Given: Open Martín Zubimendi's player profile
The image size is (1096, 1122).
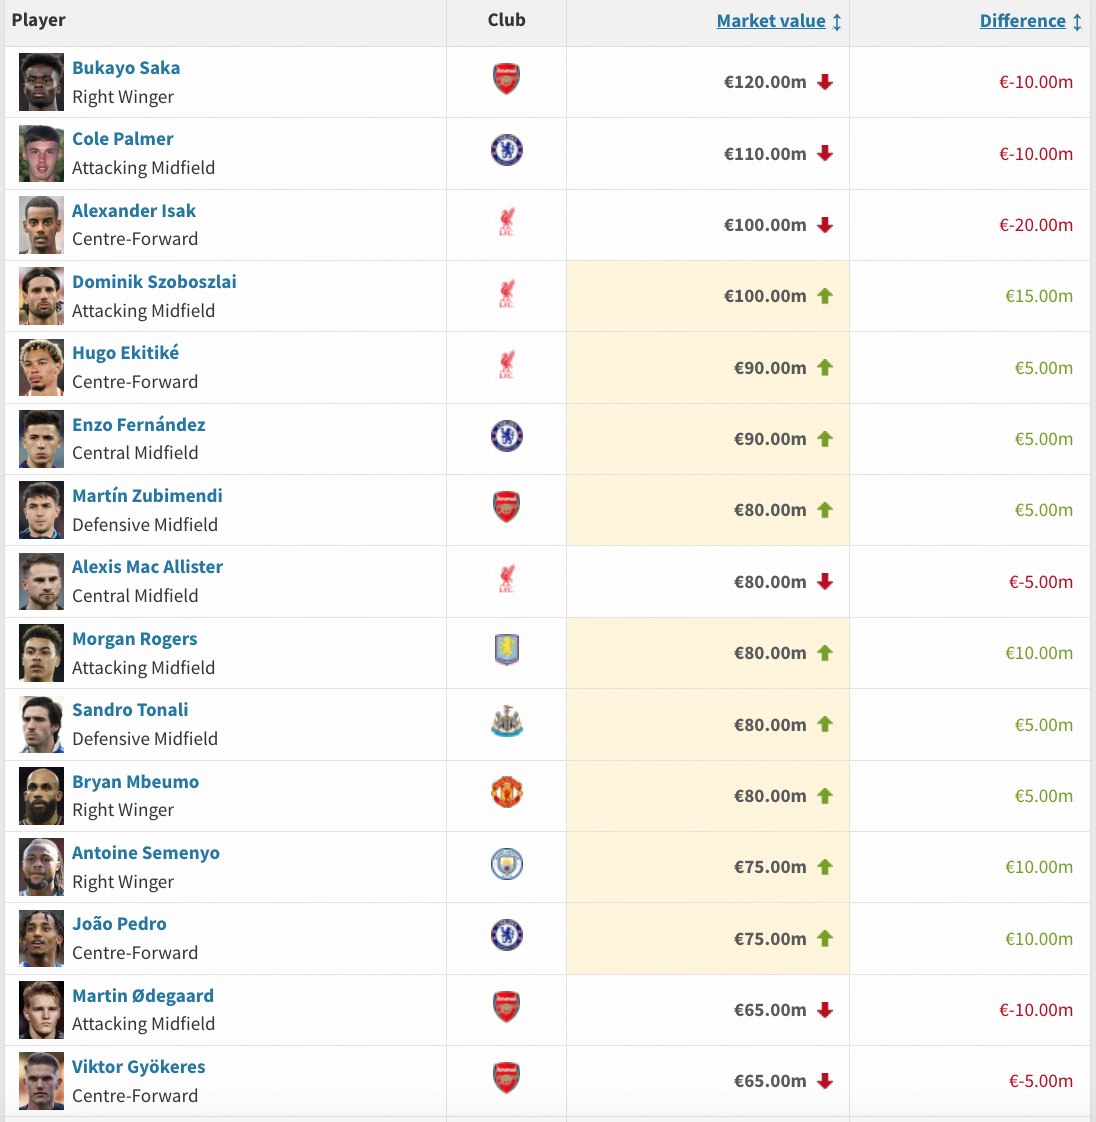Looking at the screenshot, I should [147, 496].
